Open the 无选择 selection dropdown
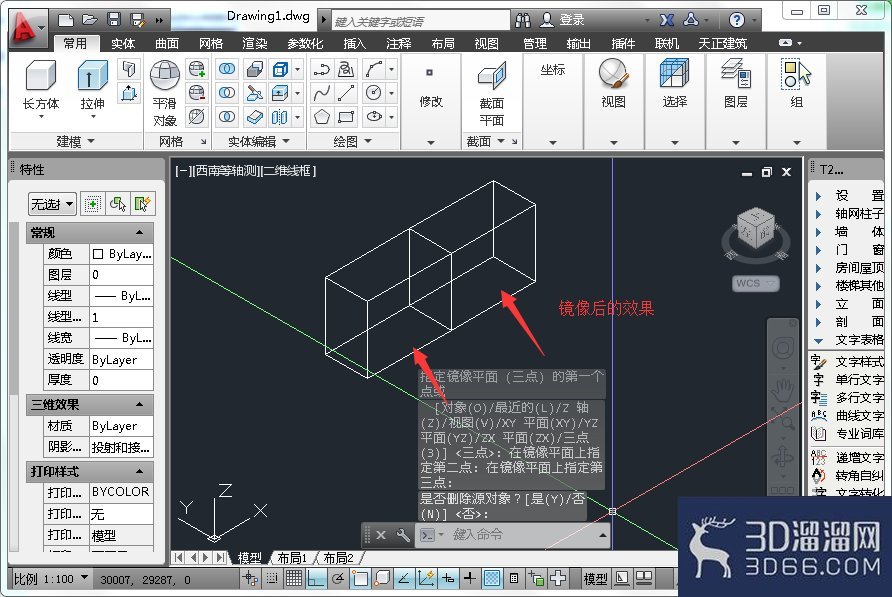The height and width of the screenshot is (597, 892). 52,204
